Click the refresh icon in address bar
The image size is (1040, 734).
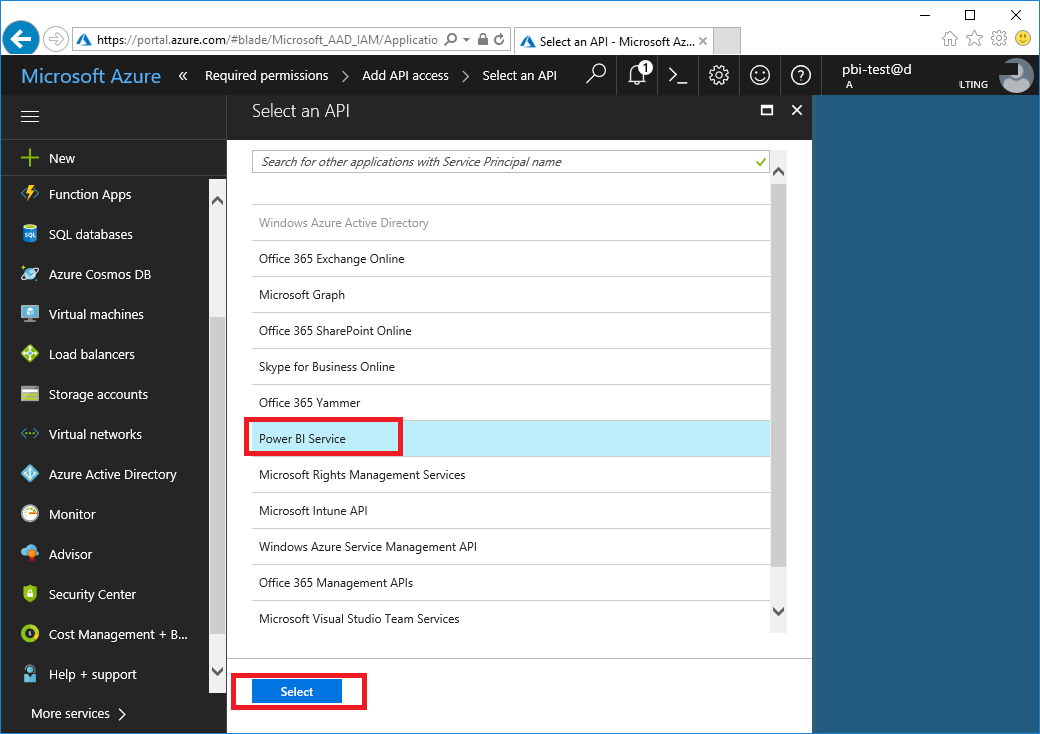499,40
